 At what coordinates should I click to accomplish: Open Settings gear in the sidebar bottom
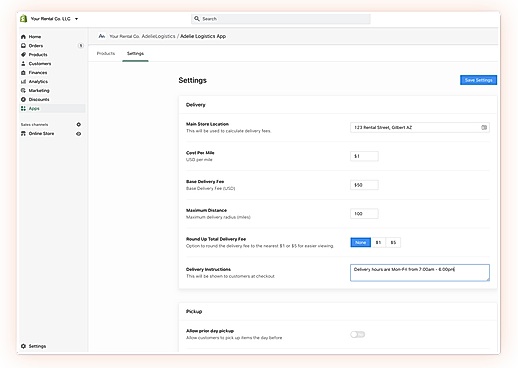tap(23, 346)
